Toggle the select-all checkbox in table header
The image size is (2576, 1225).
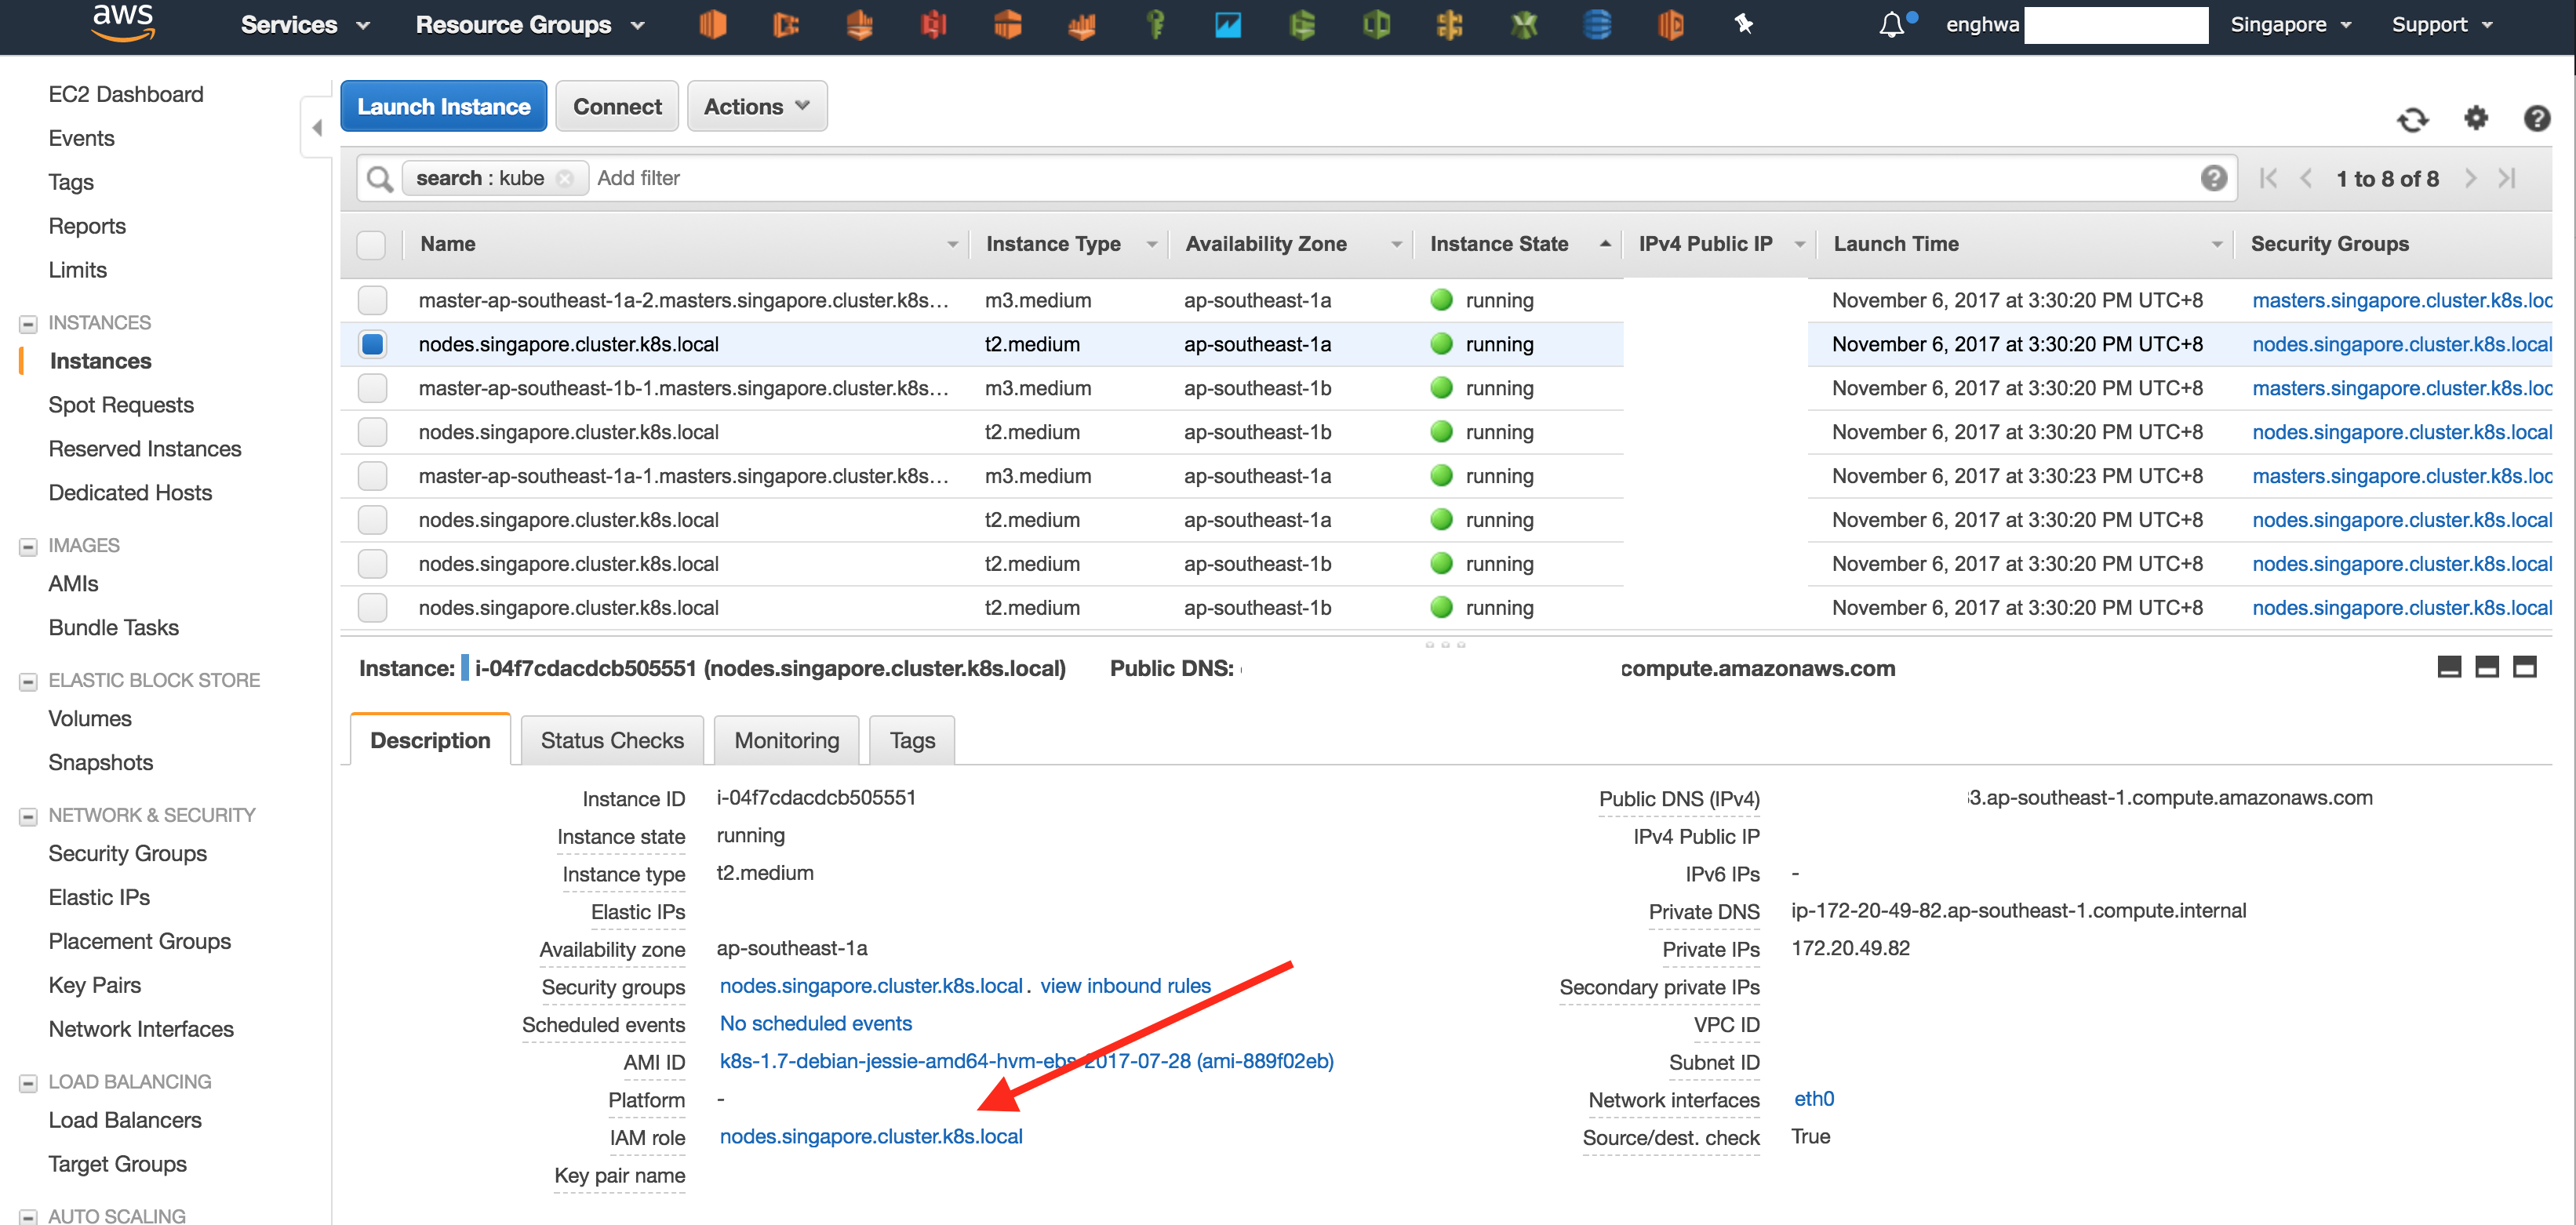click(371, 244)
